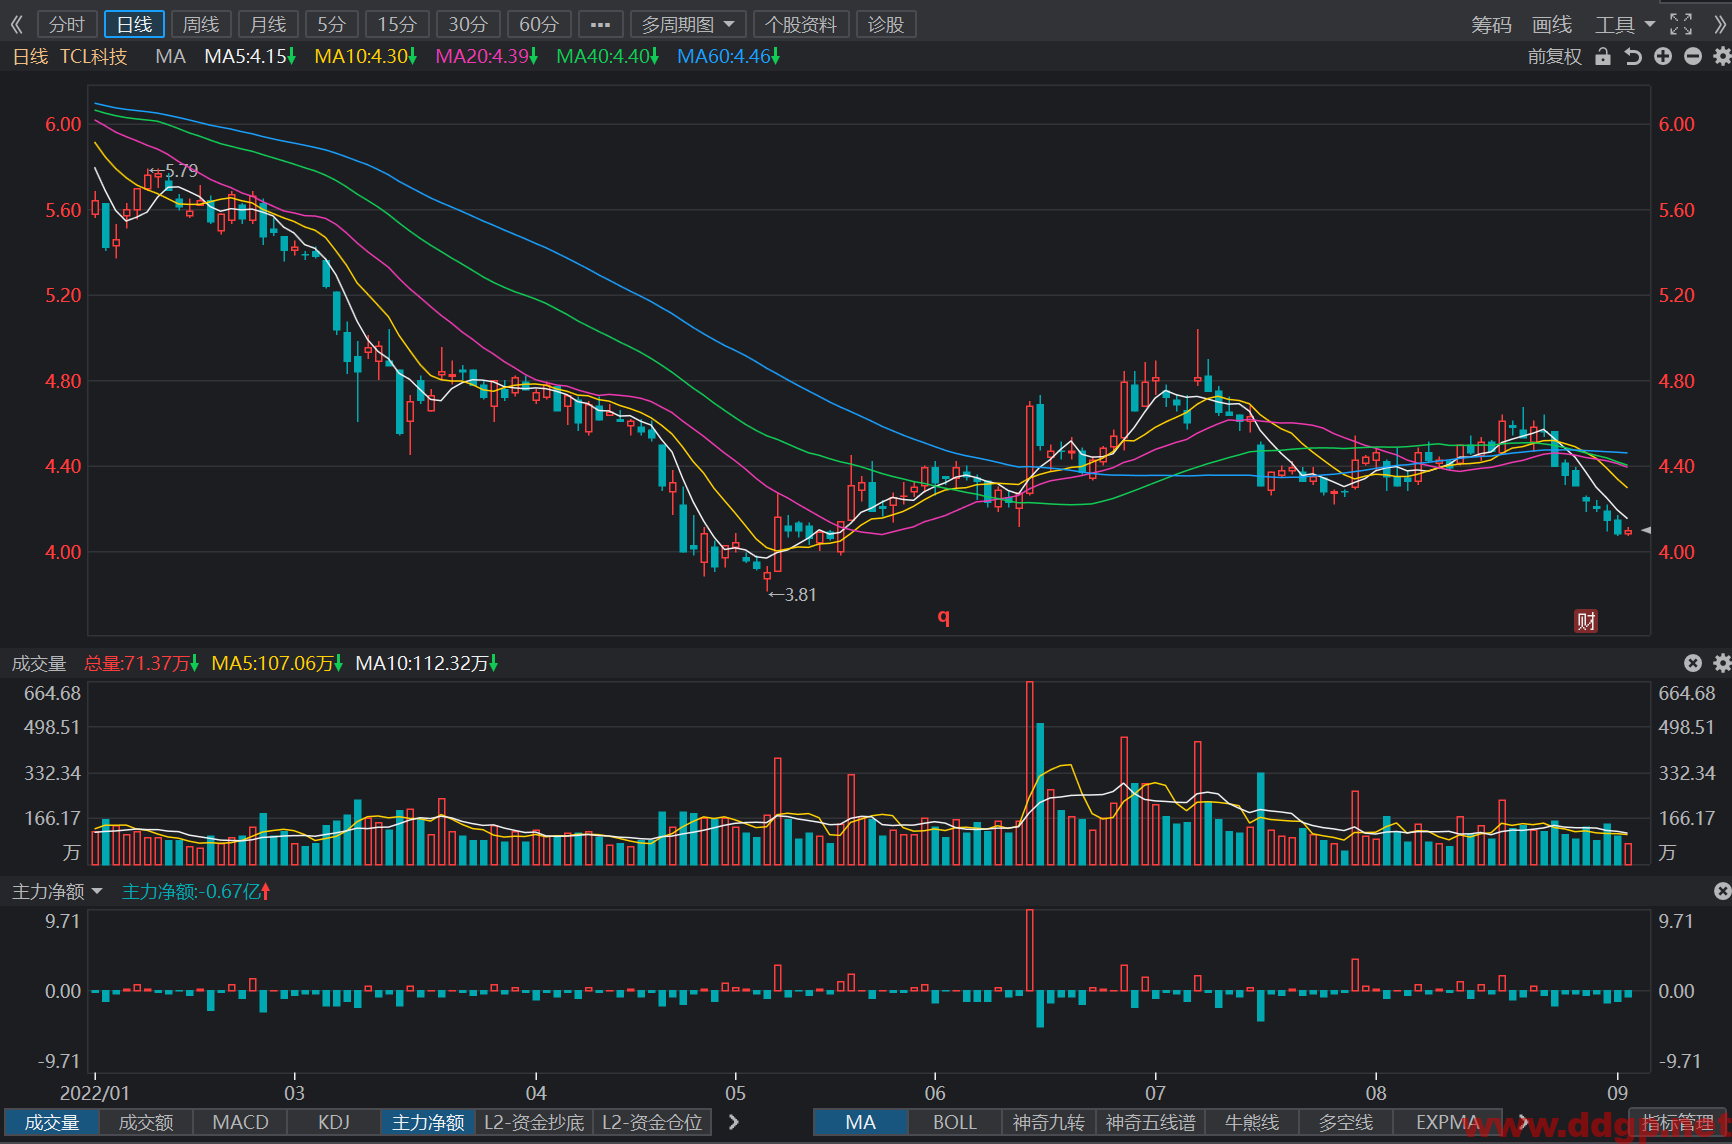The image size is (1732, 1144).
Task: Select 多空线 indicator tab
Action: (x=1346, y=1122)
